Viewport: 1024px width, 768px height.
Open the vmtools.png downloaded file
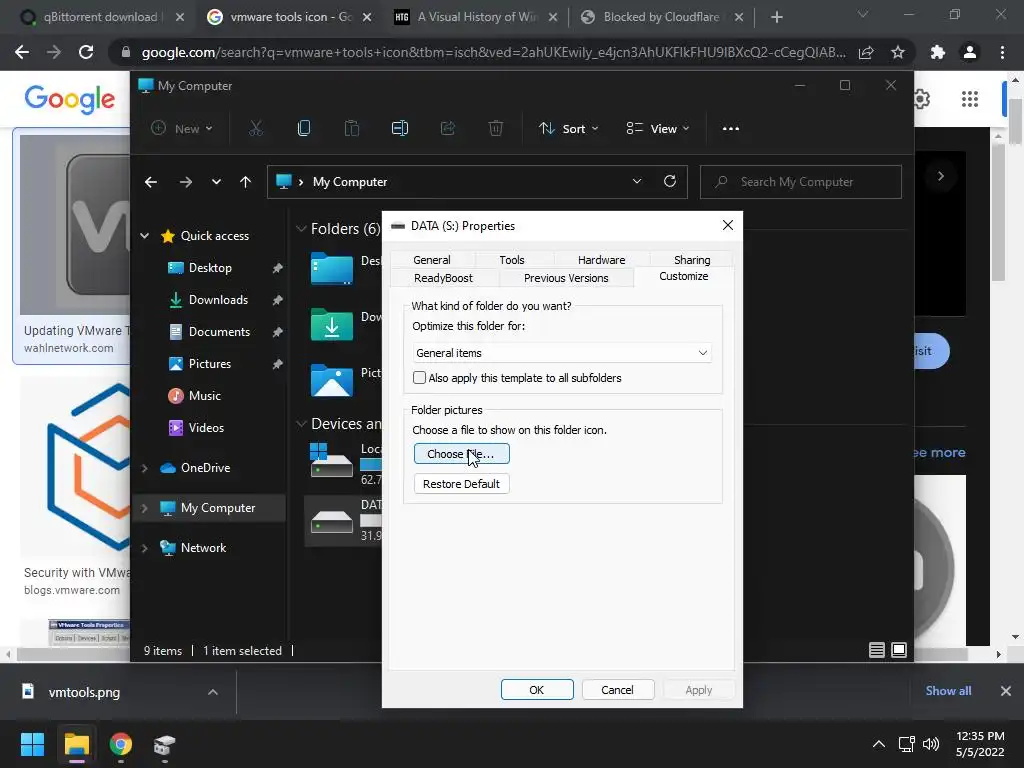84,692
